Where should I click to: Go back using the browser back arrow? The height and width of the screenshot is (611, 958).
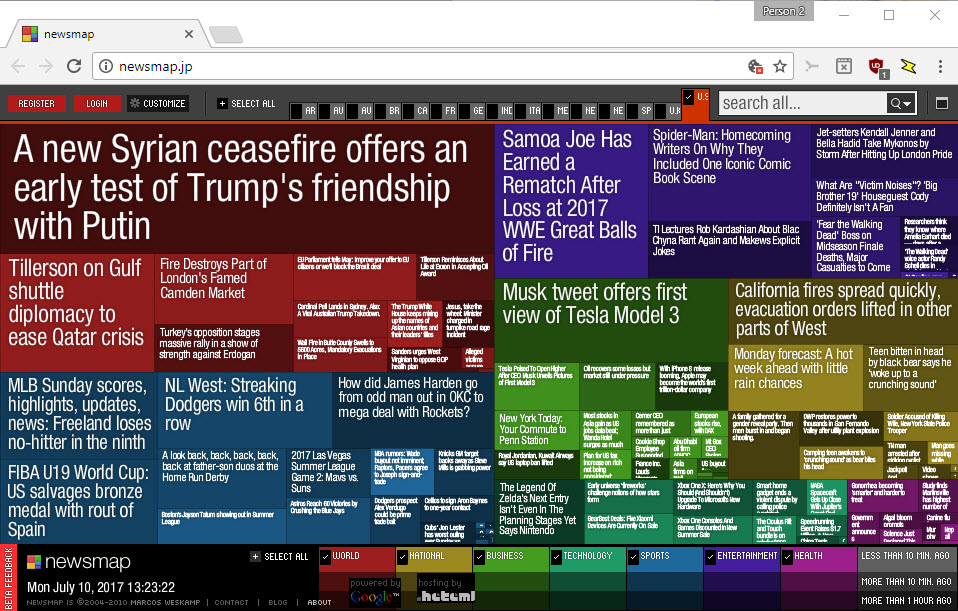18,66
